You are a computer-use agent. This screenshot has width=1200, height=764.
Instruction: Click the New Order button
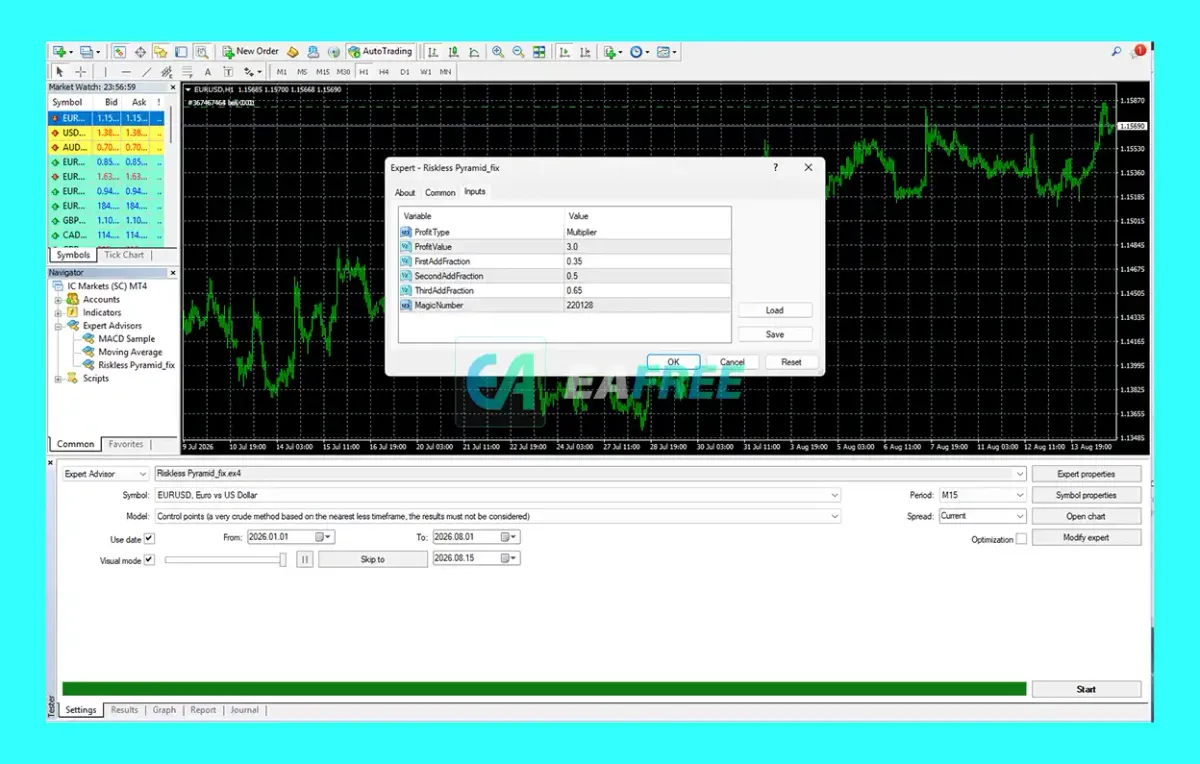[x=251, y=51]
